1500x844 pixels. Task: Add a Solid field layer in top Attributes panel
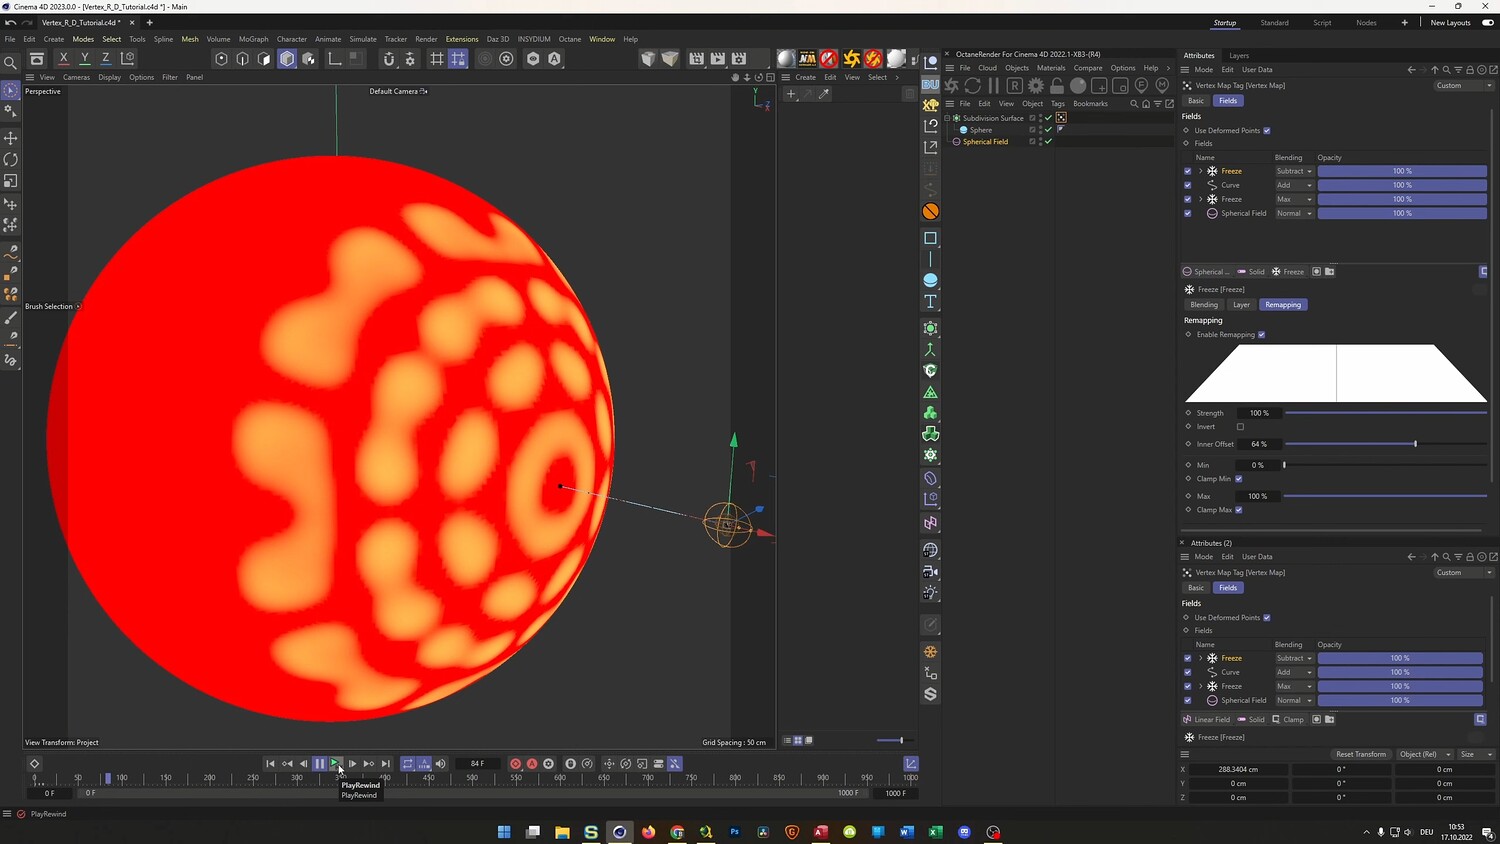(x=1251, y=272)
